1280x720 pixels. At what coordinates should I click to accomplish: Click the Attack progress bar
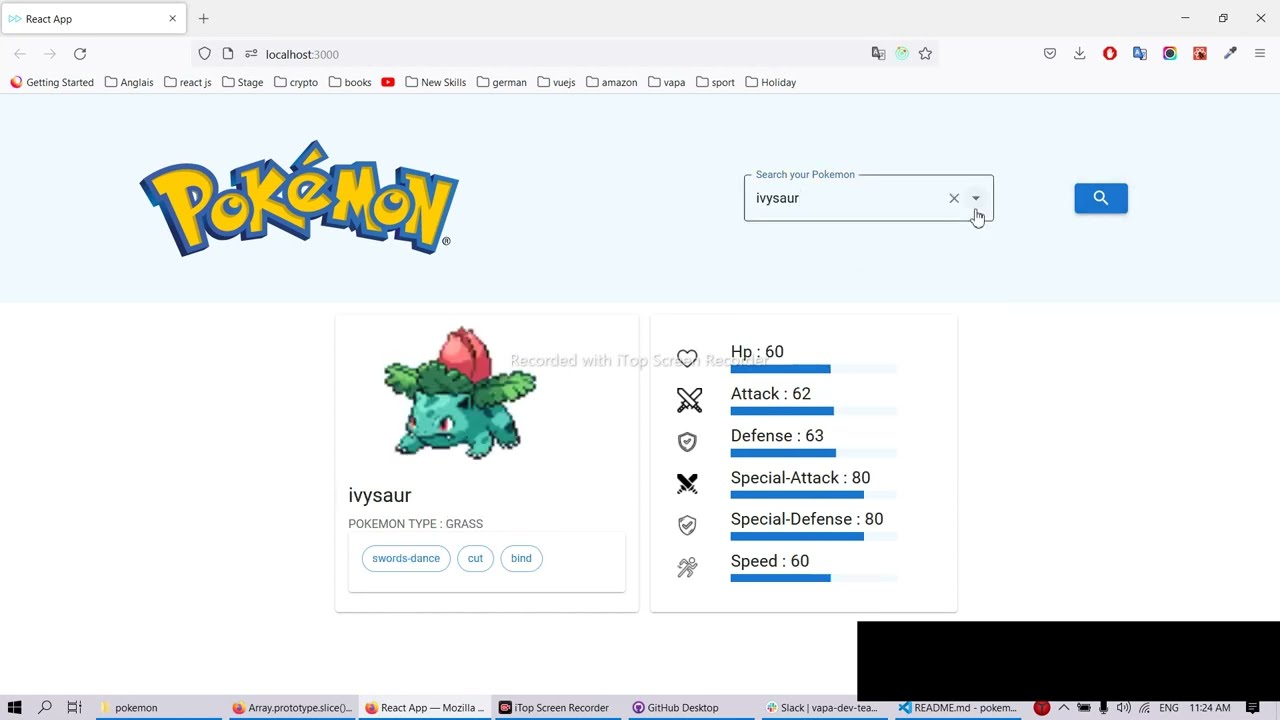click(813, 411)
